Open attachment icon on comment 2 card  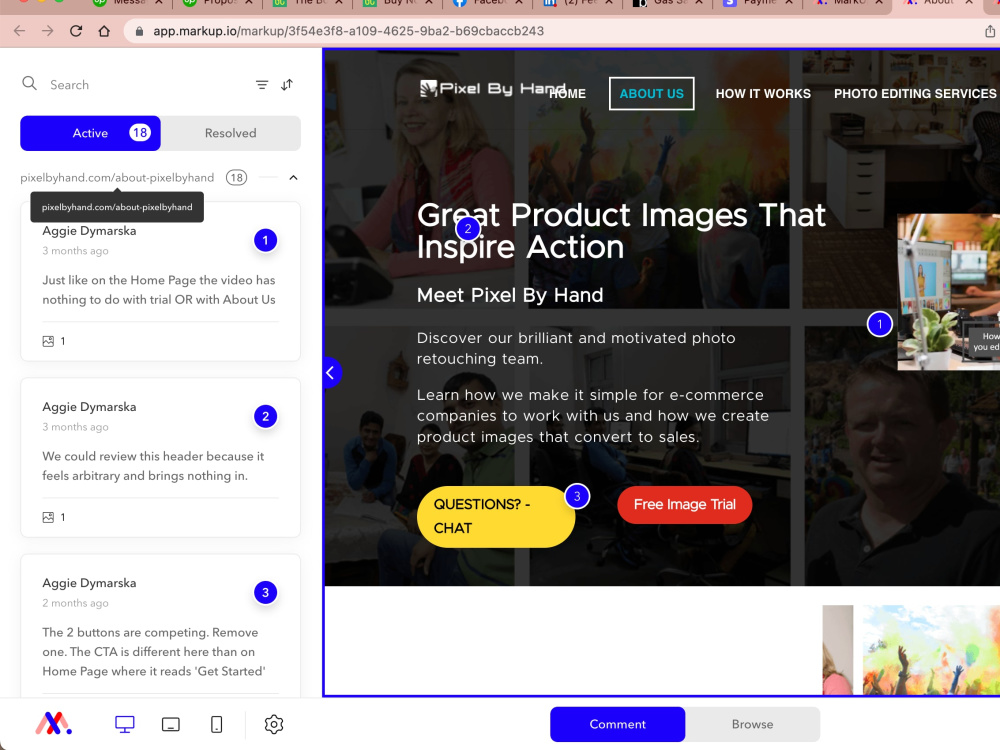tap(48, 517)
